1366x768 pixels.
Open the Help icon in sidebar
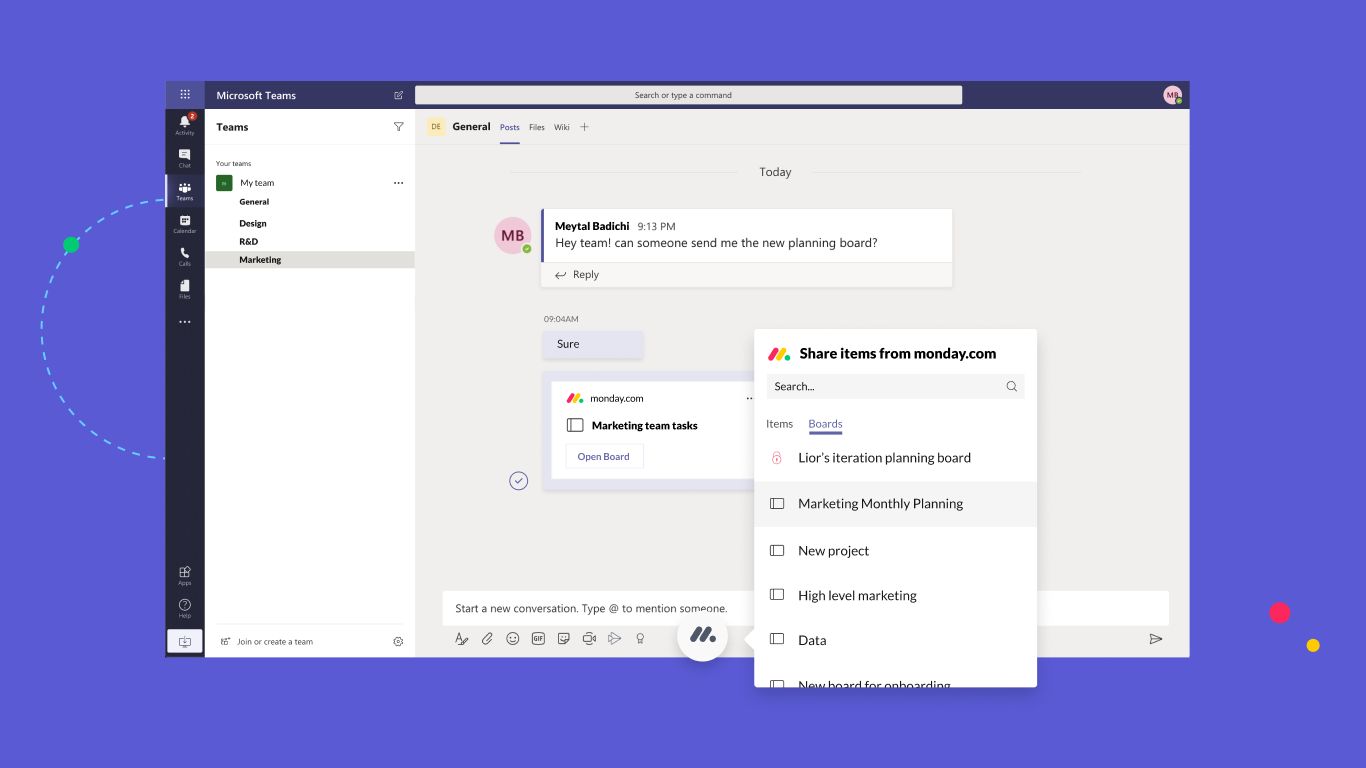tap(185, 608)
